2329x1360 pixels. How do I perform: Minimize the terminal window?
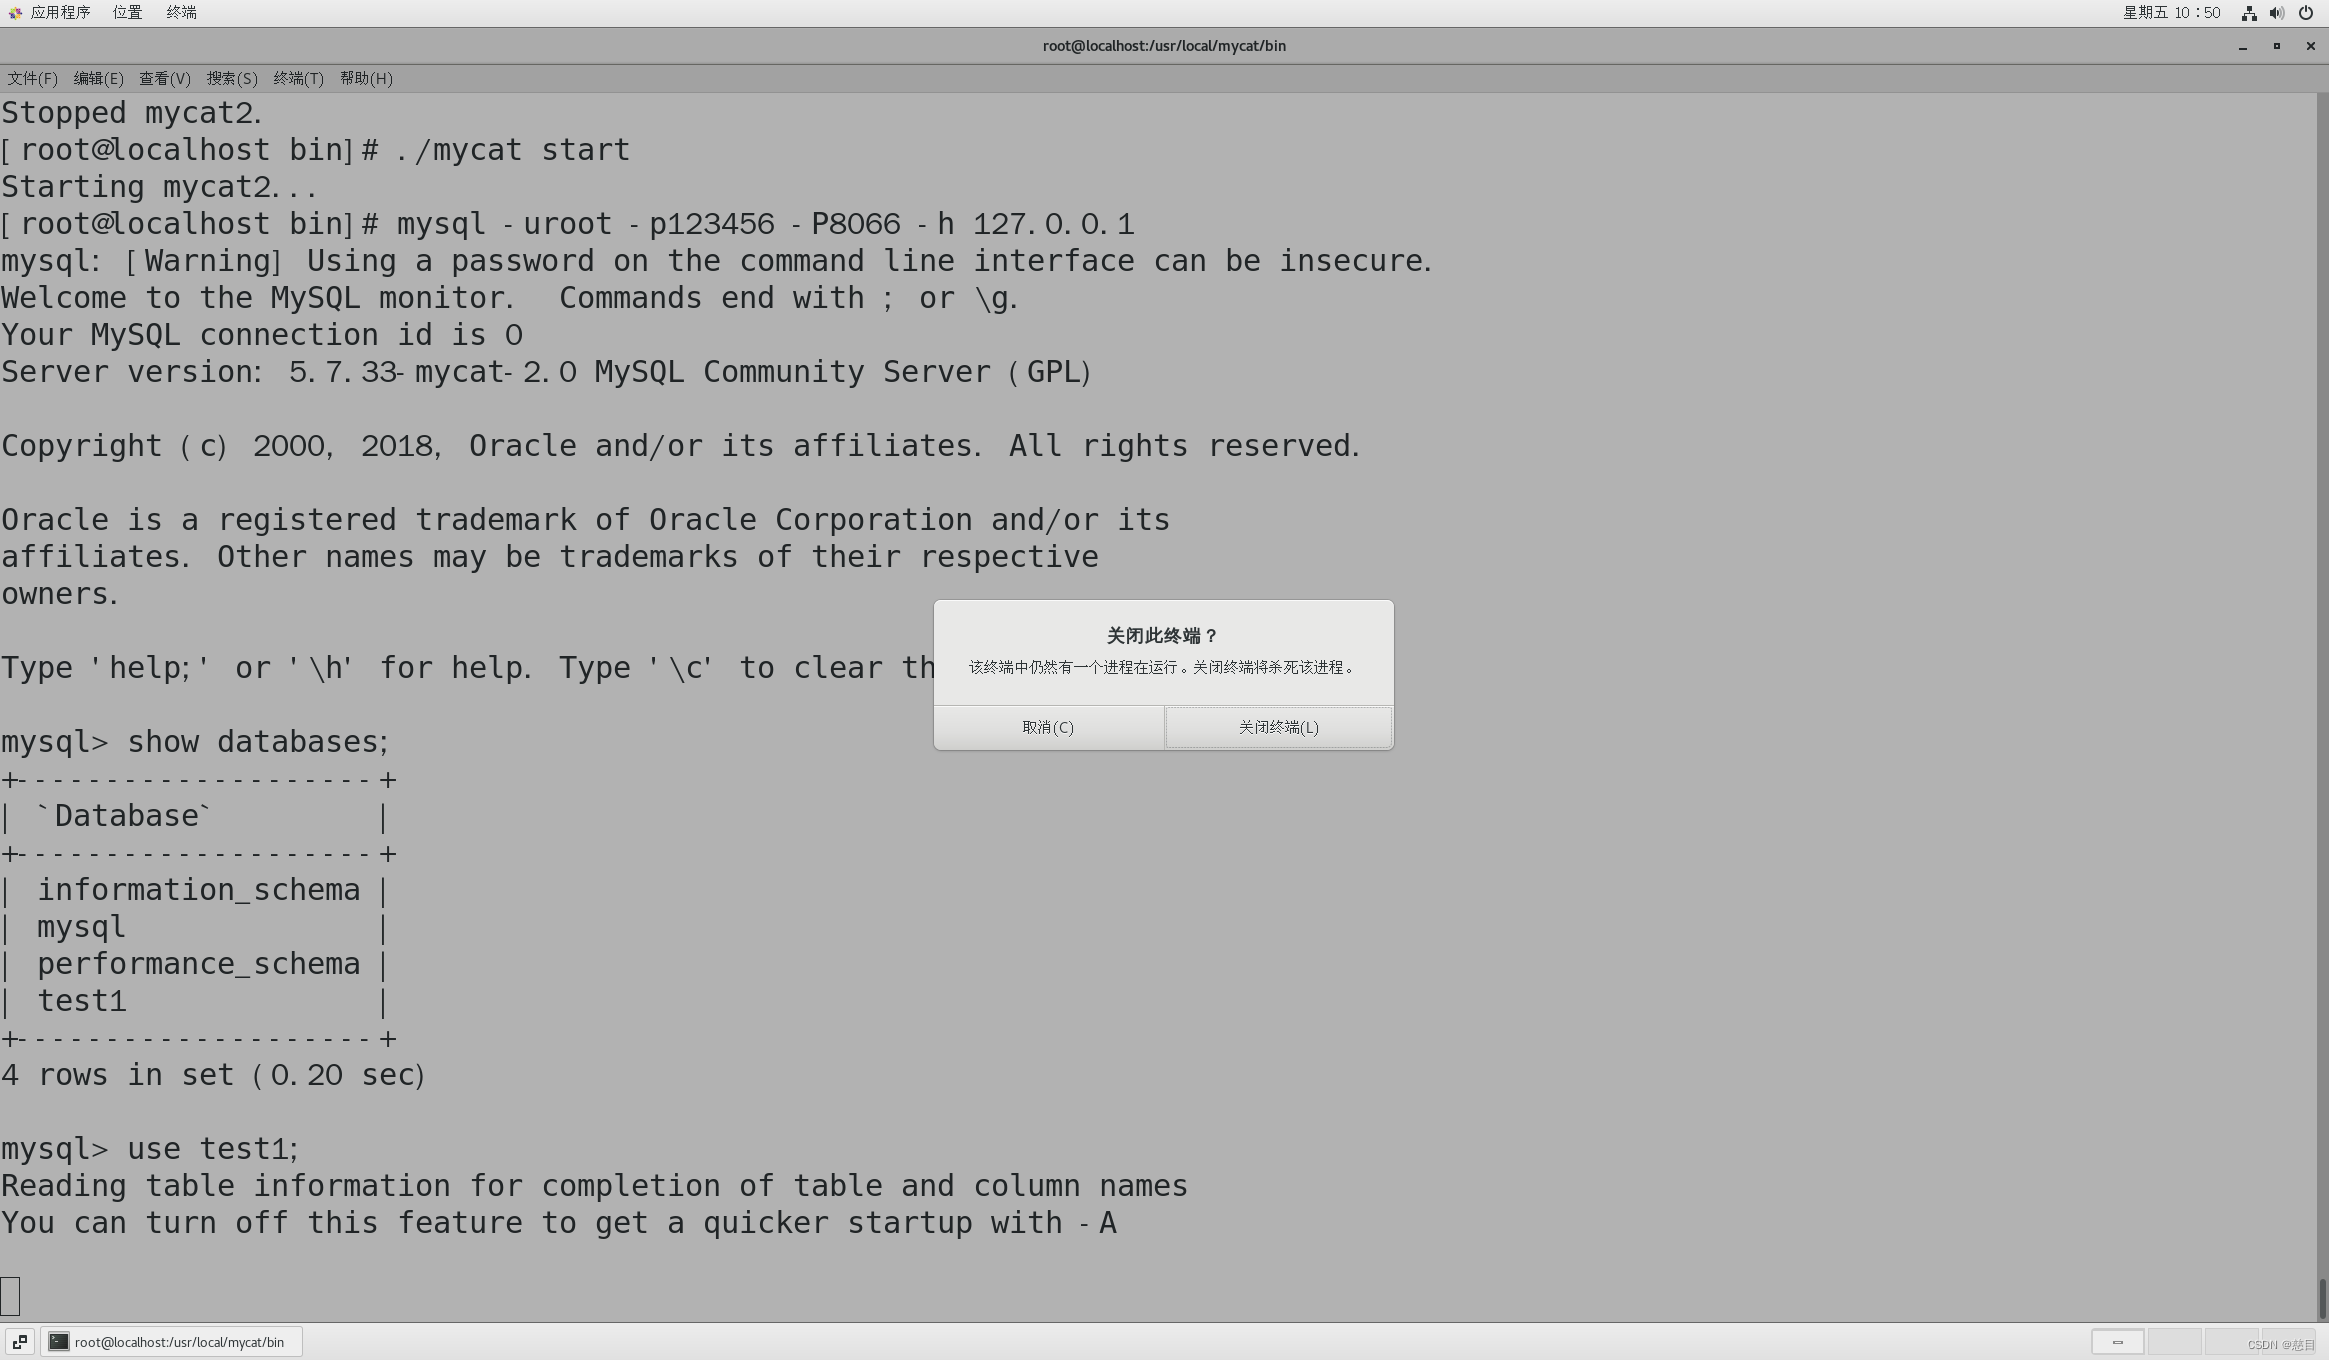[x=2243, y=46]
